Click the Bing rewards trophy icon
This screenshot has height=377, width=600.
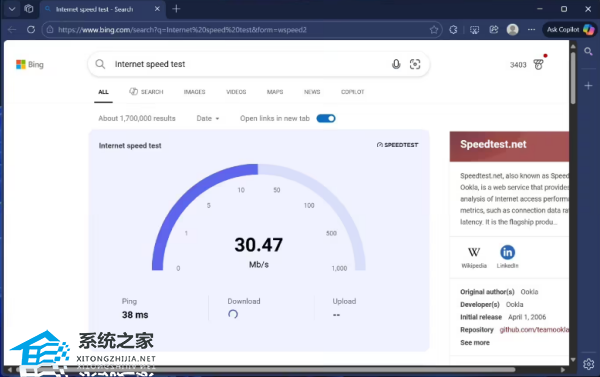click(x=538, y=65)
